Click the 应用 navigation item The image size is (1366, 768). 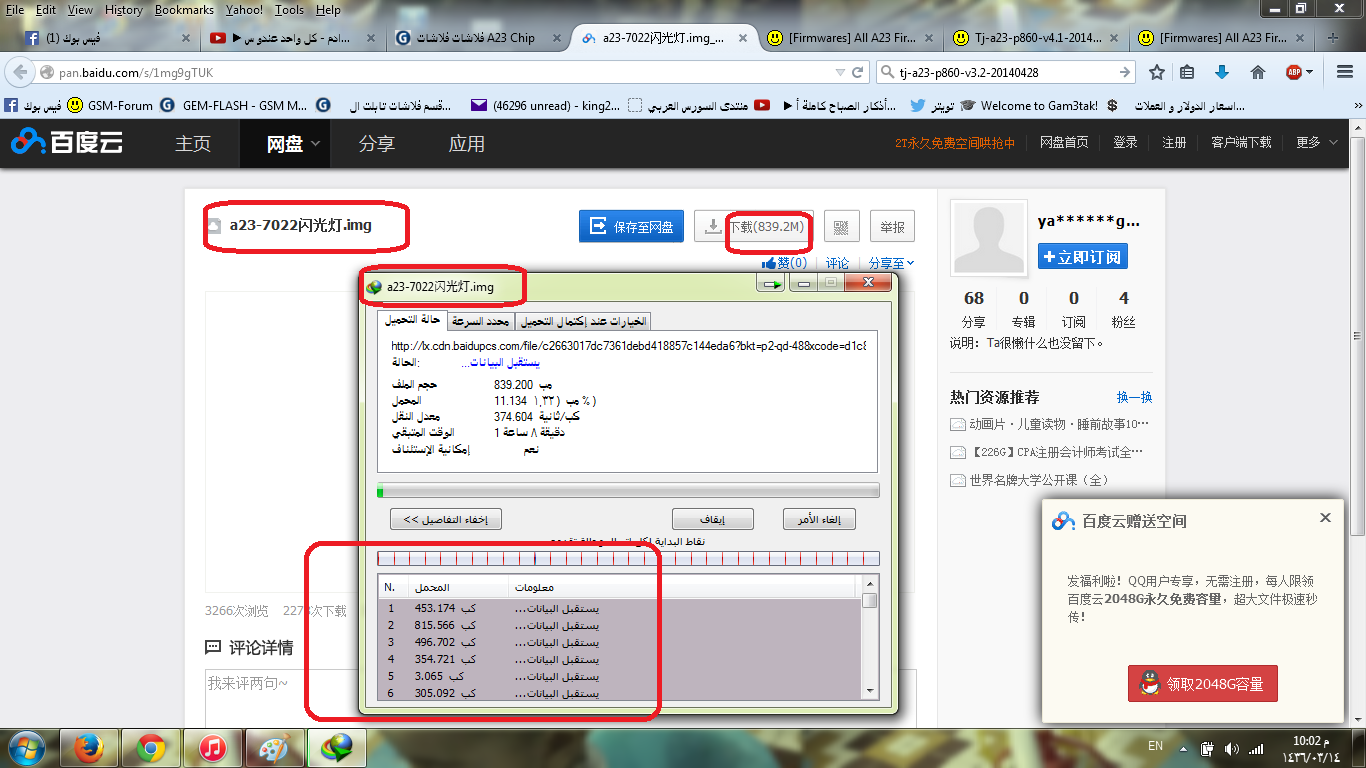point(467,144)
